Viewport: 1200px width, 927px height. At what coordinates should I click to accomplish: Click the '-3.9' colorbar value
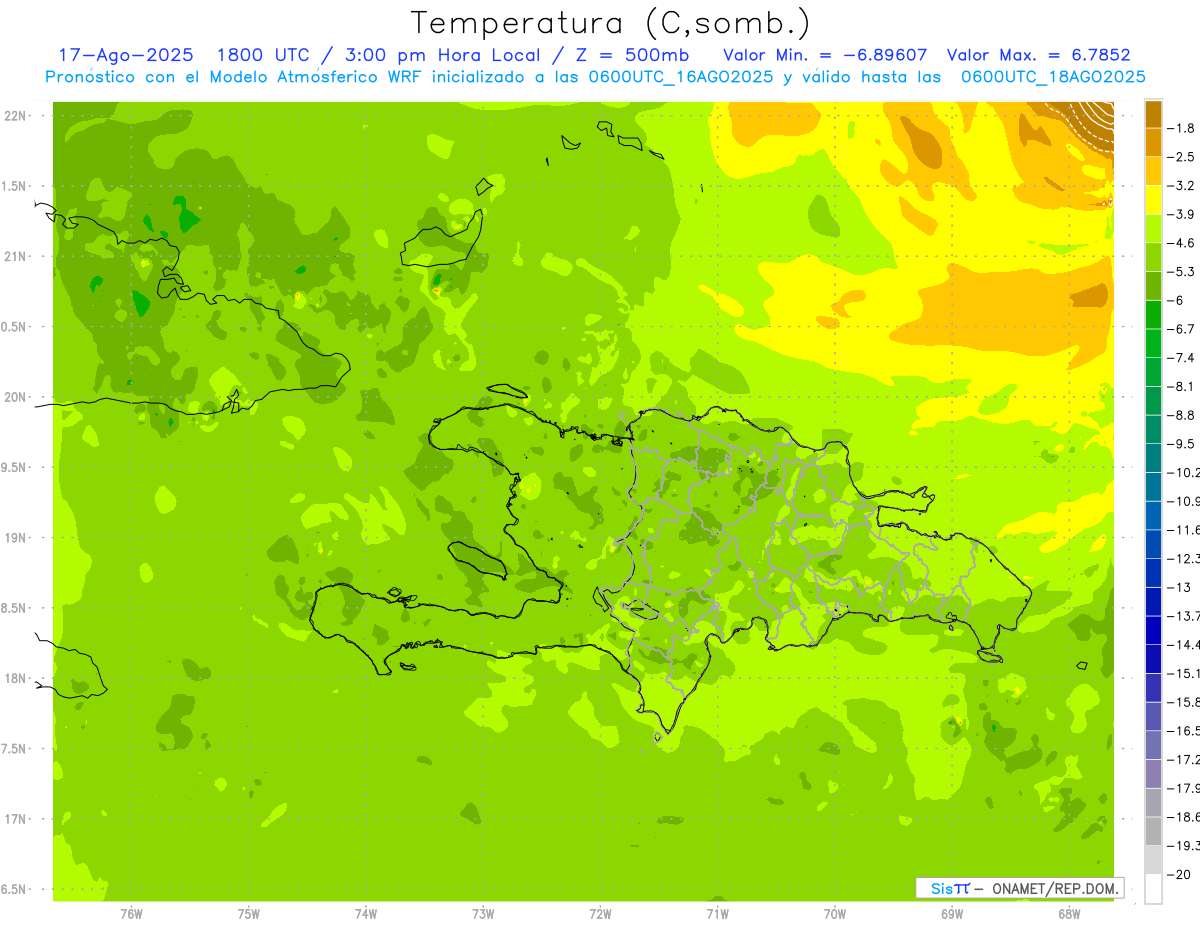pyautogui.click(x=1182, y=214)
